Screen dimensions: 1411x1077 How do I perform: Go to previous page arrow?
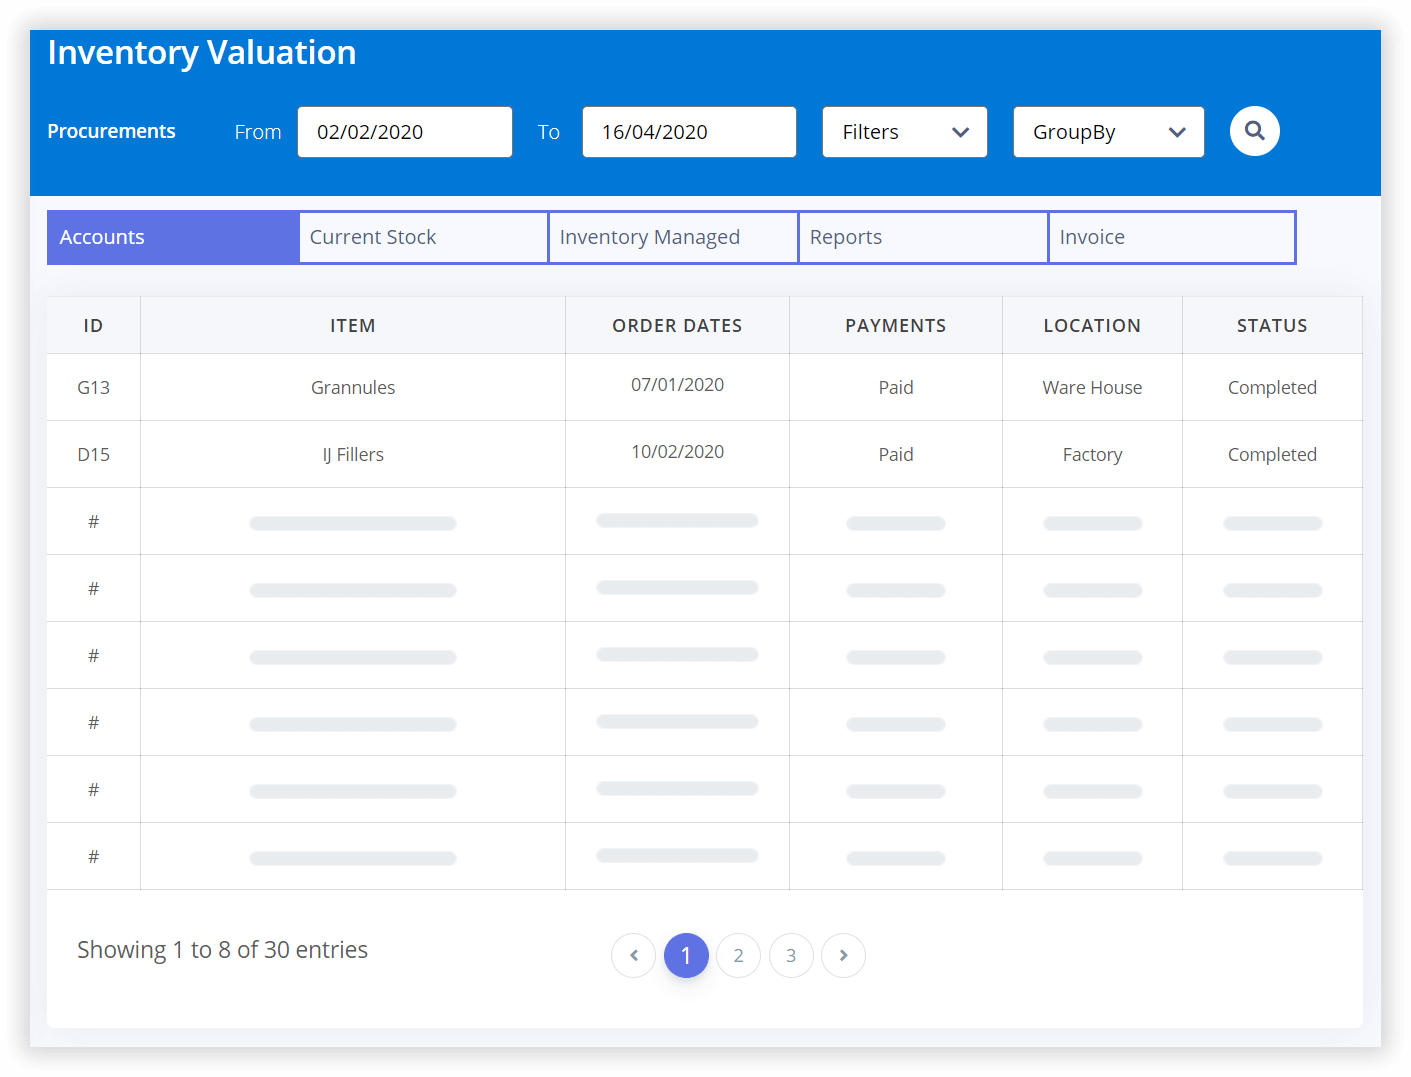point(634,955)
